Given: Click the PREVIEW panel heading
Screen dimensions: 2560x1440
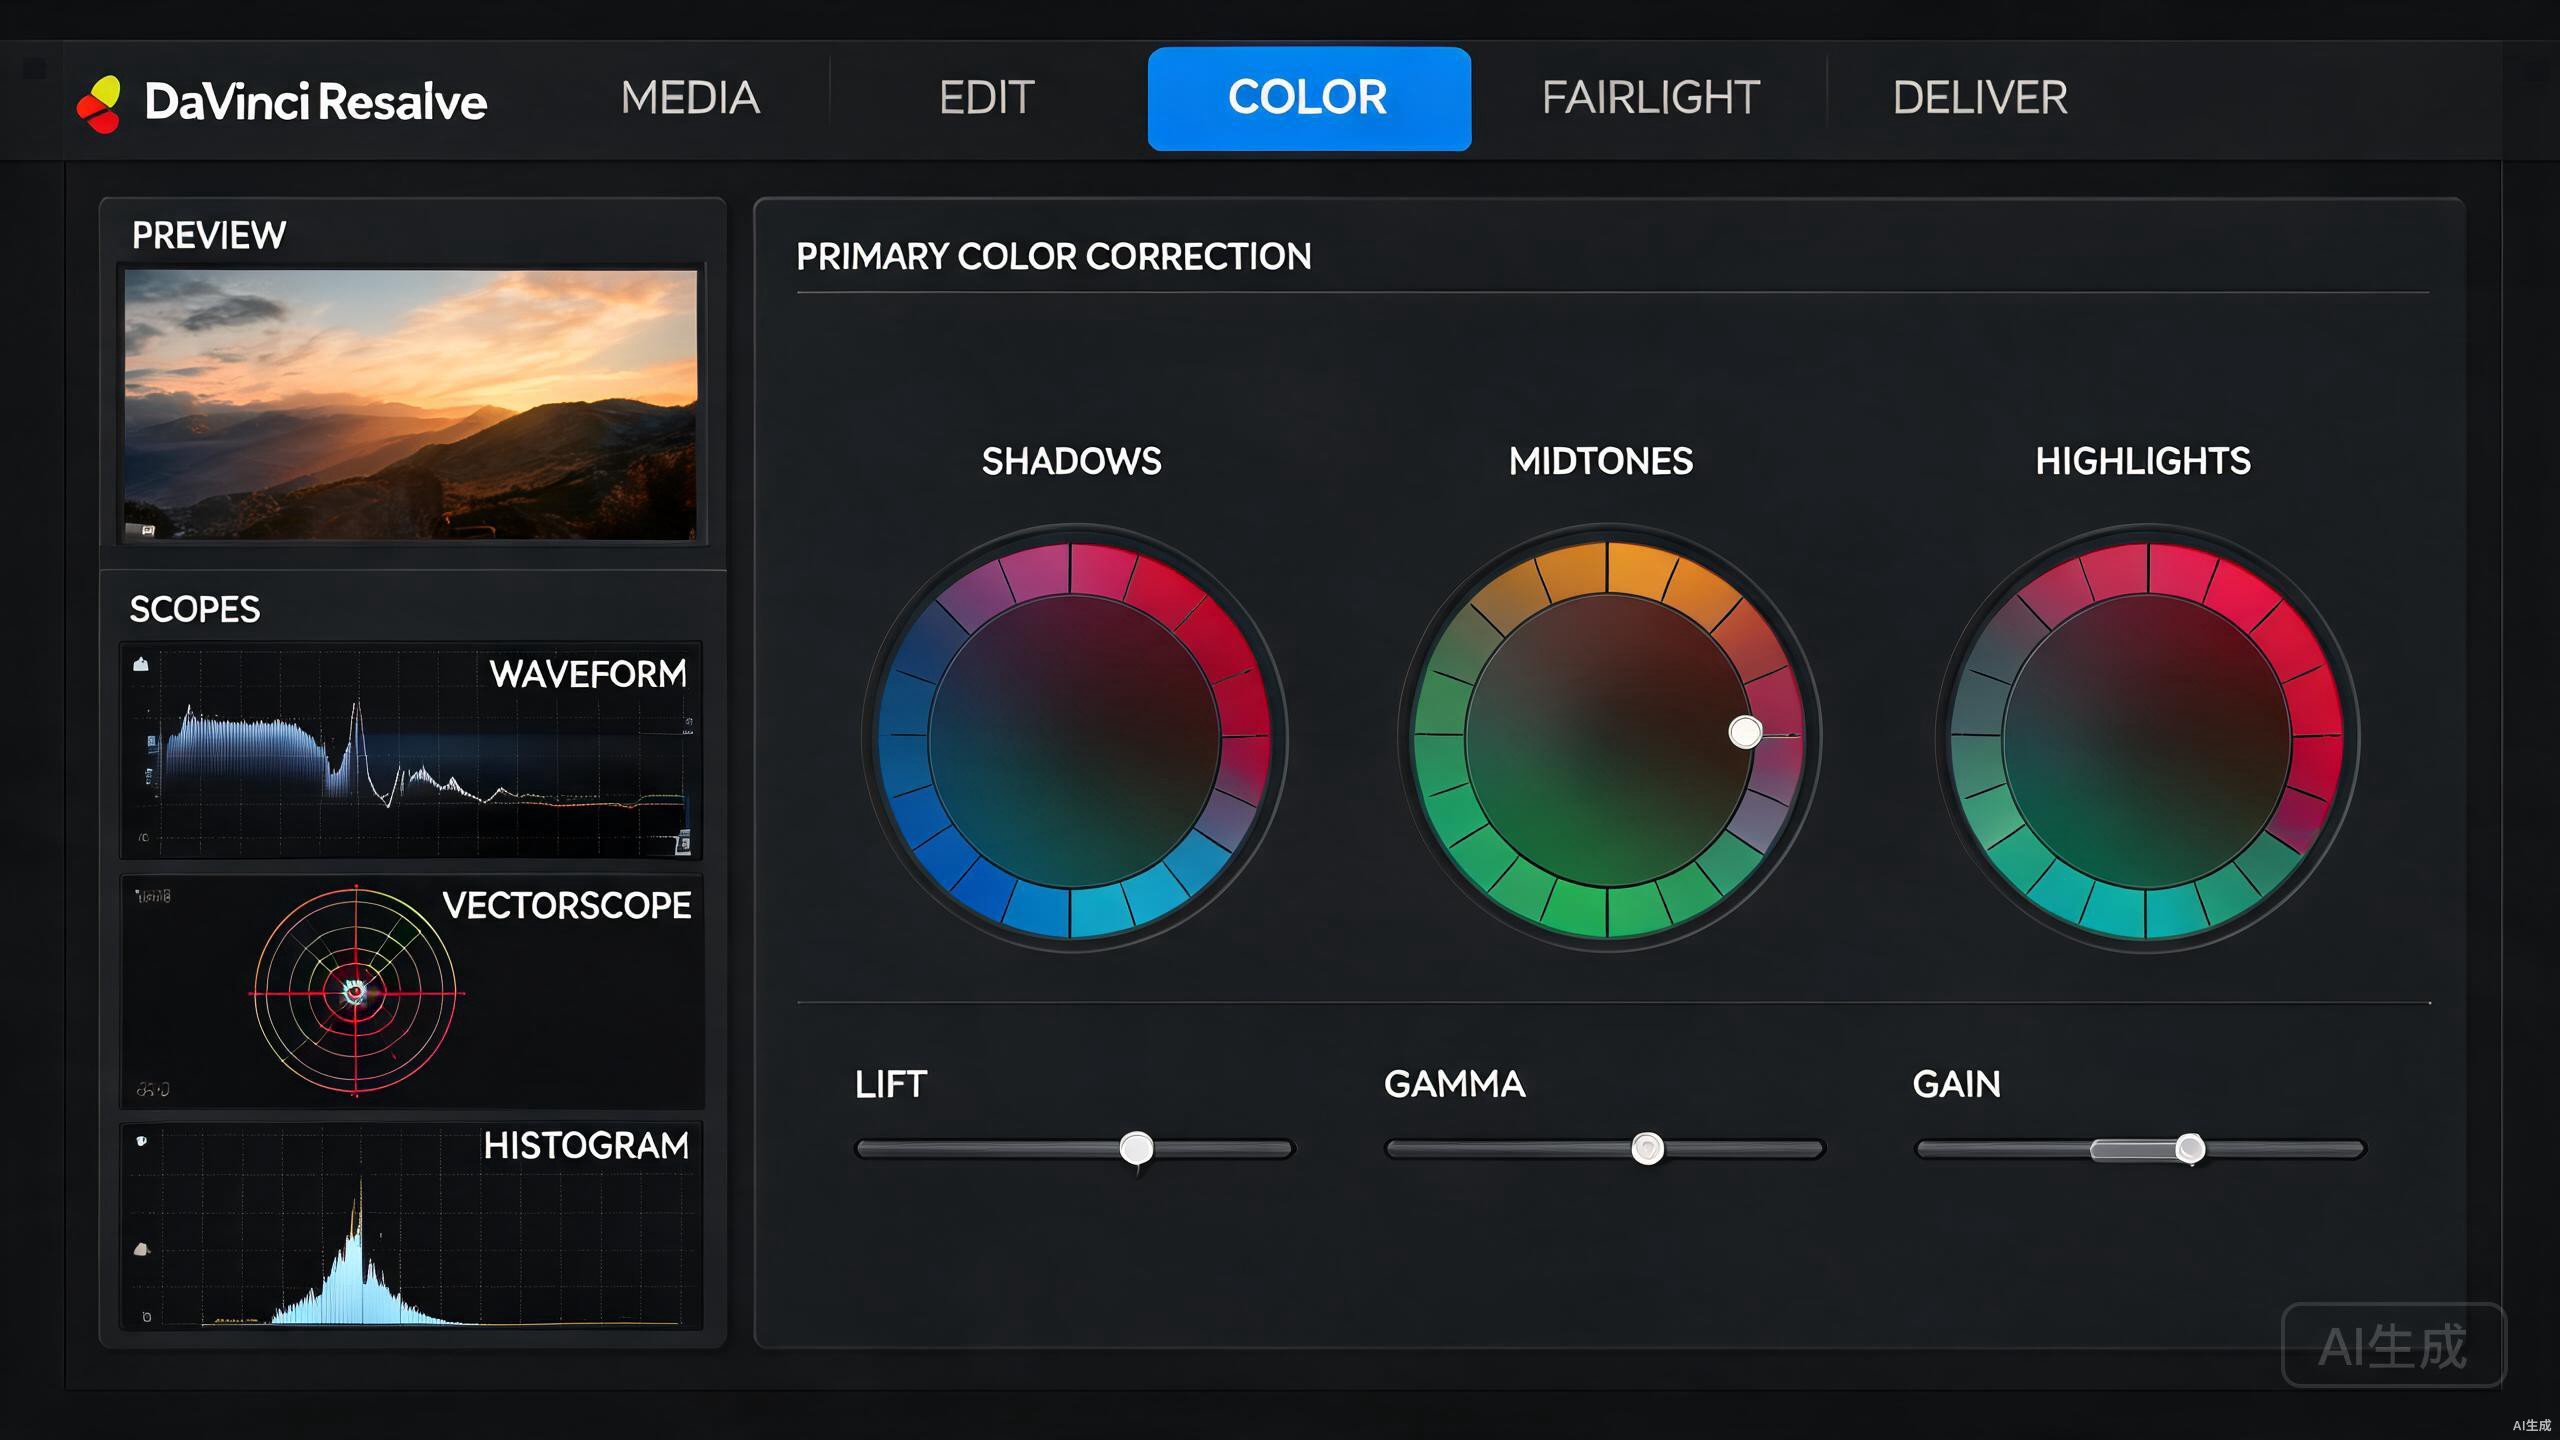Looking at the screenshot, I should coord(209,236).
